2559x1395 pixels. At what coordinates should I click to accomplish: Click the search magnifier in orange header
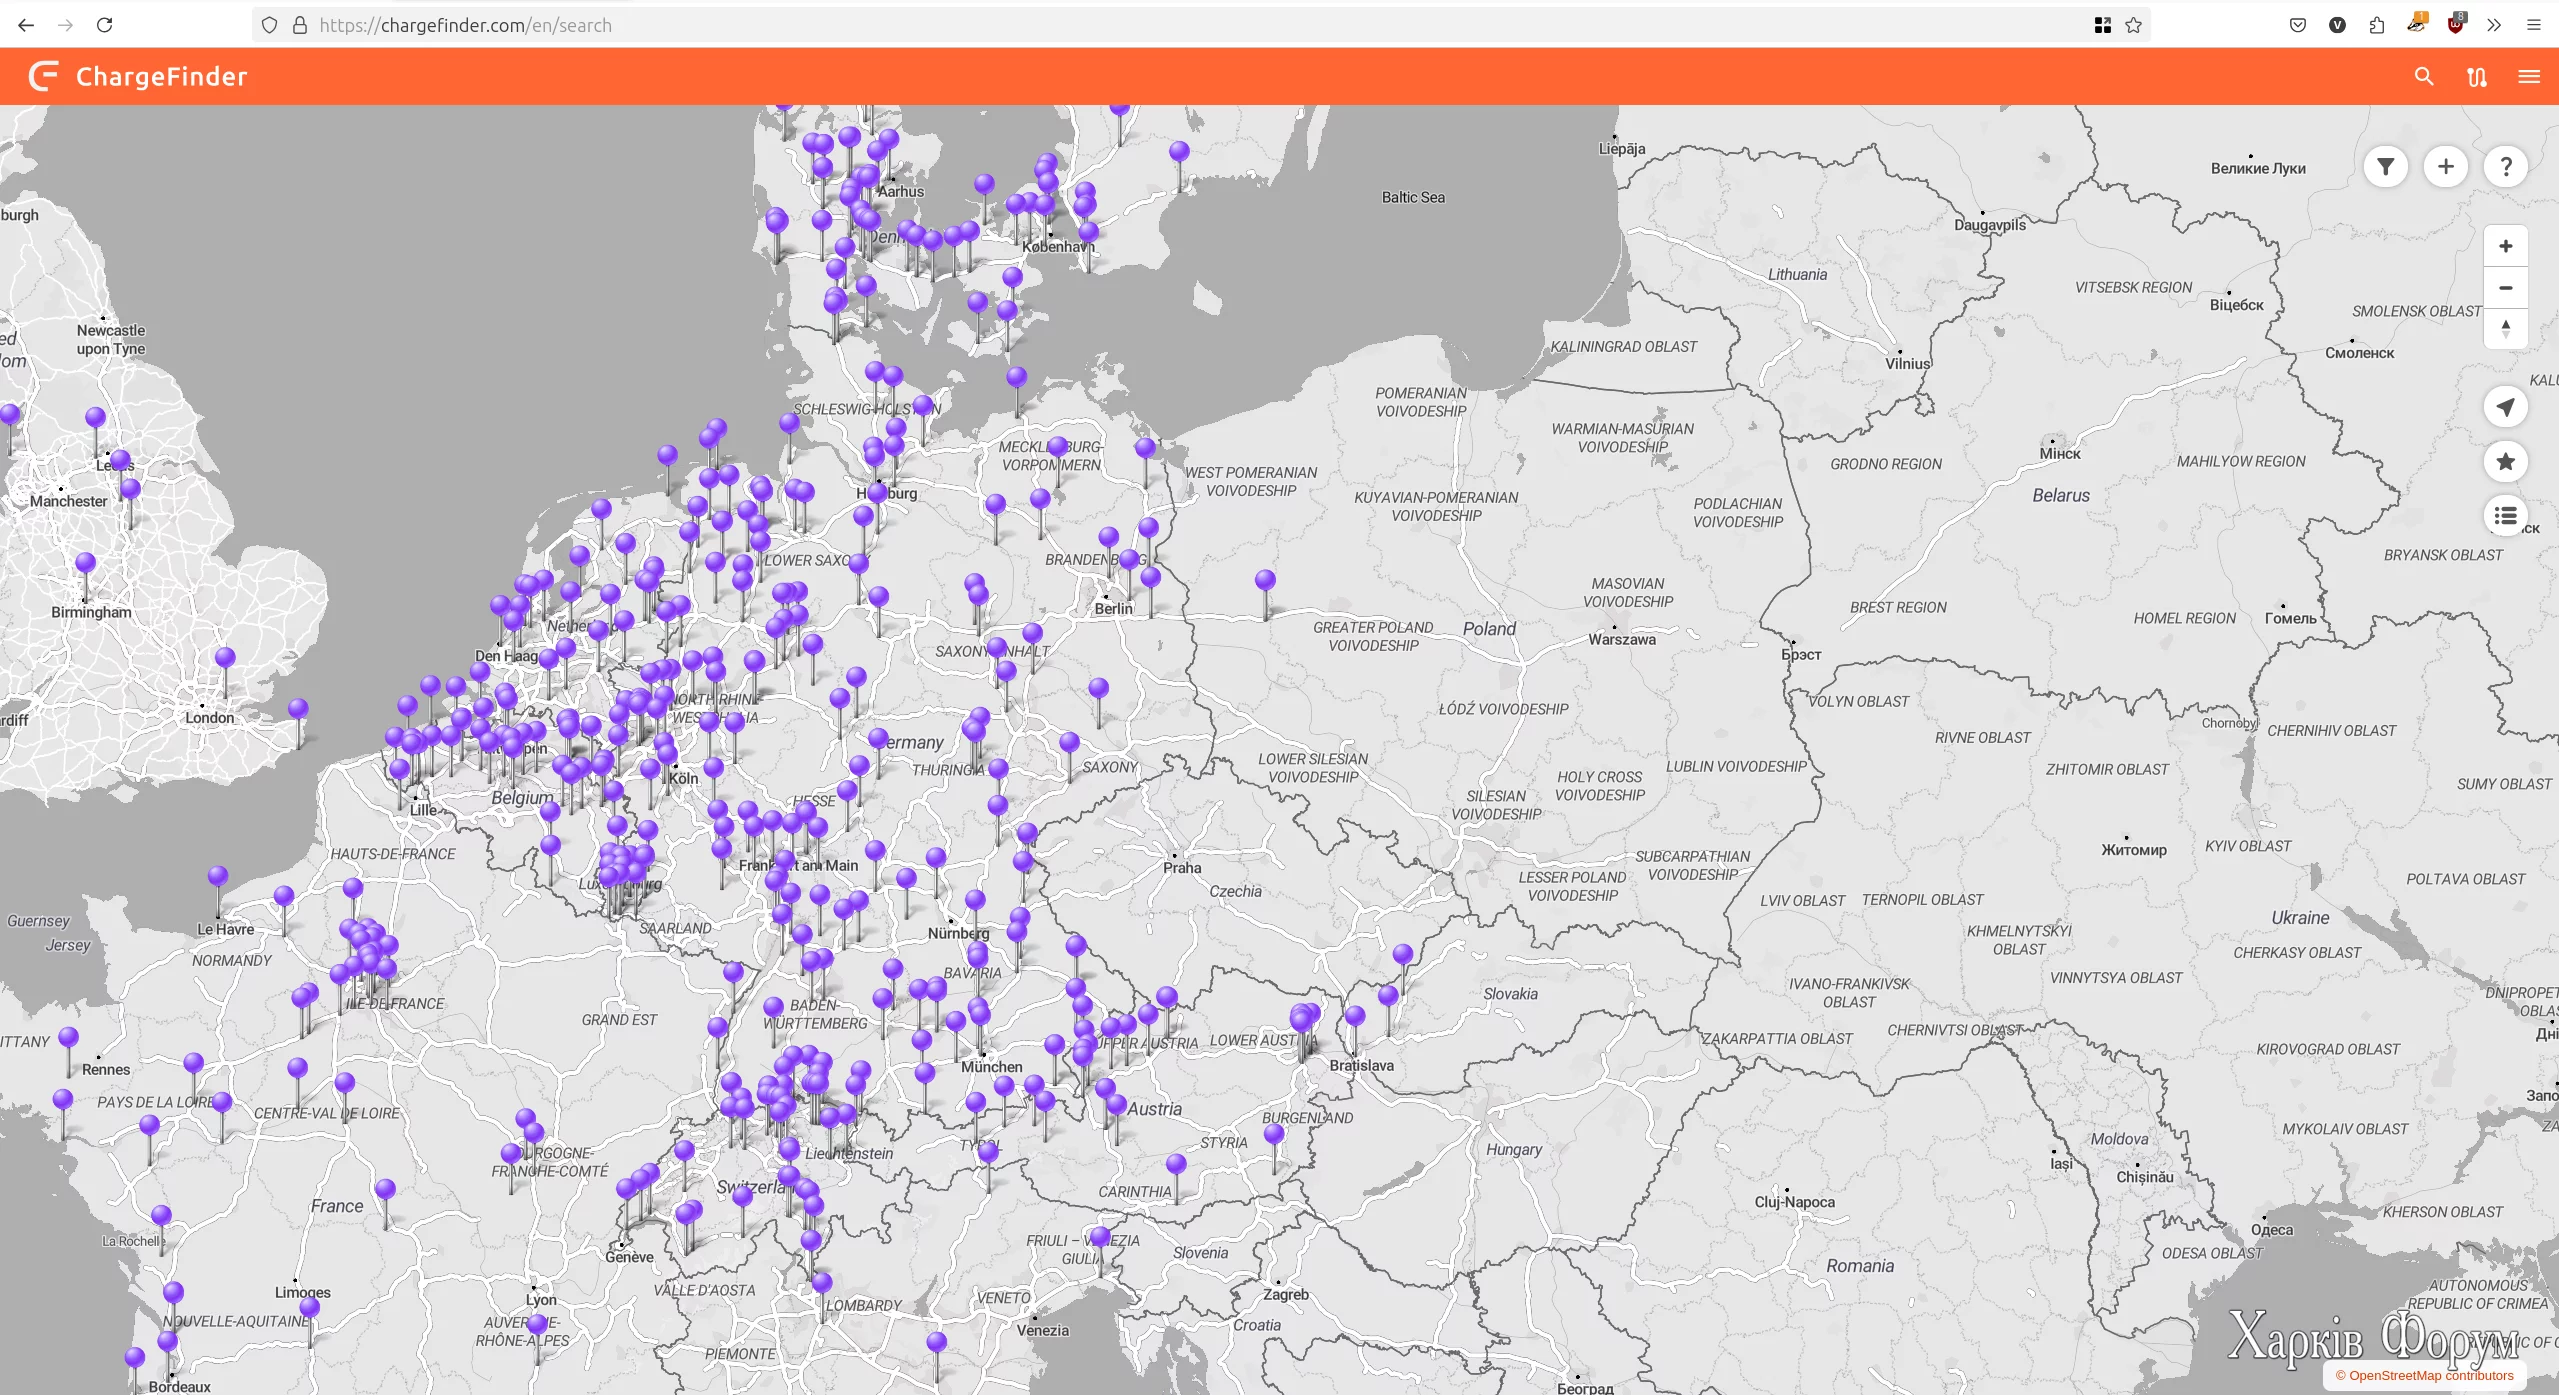pyautogui.click(x=2424, y=77)
